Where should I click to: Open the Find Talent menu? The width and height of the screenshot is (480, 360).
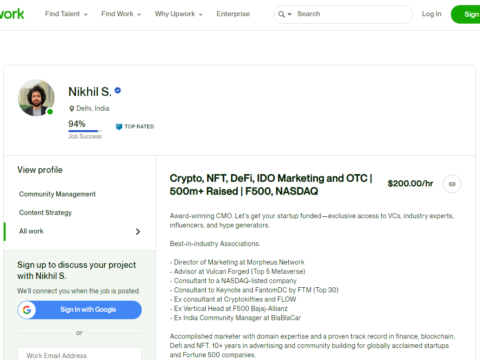coord(66,14)
